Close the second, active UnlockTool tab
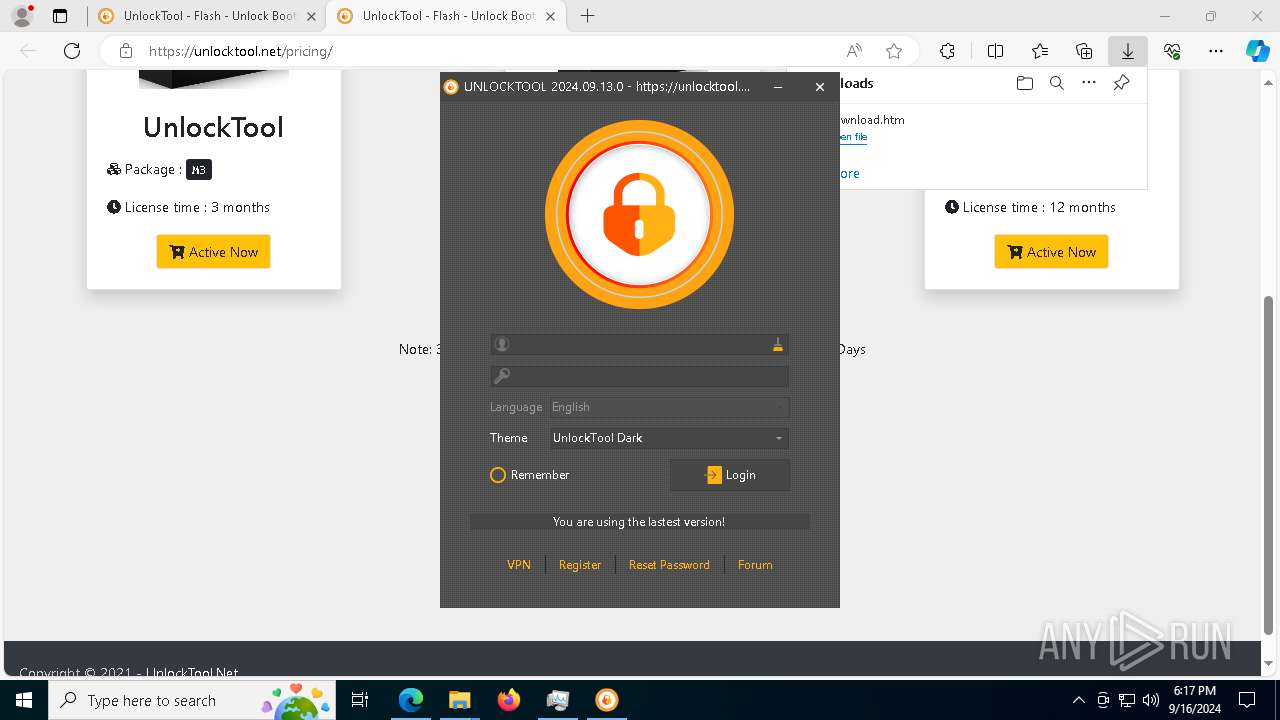 point(549,16)
